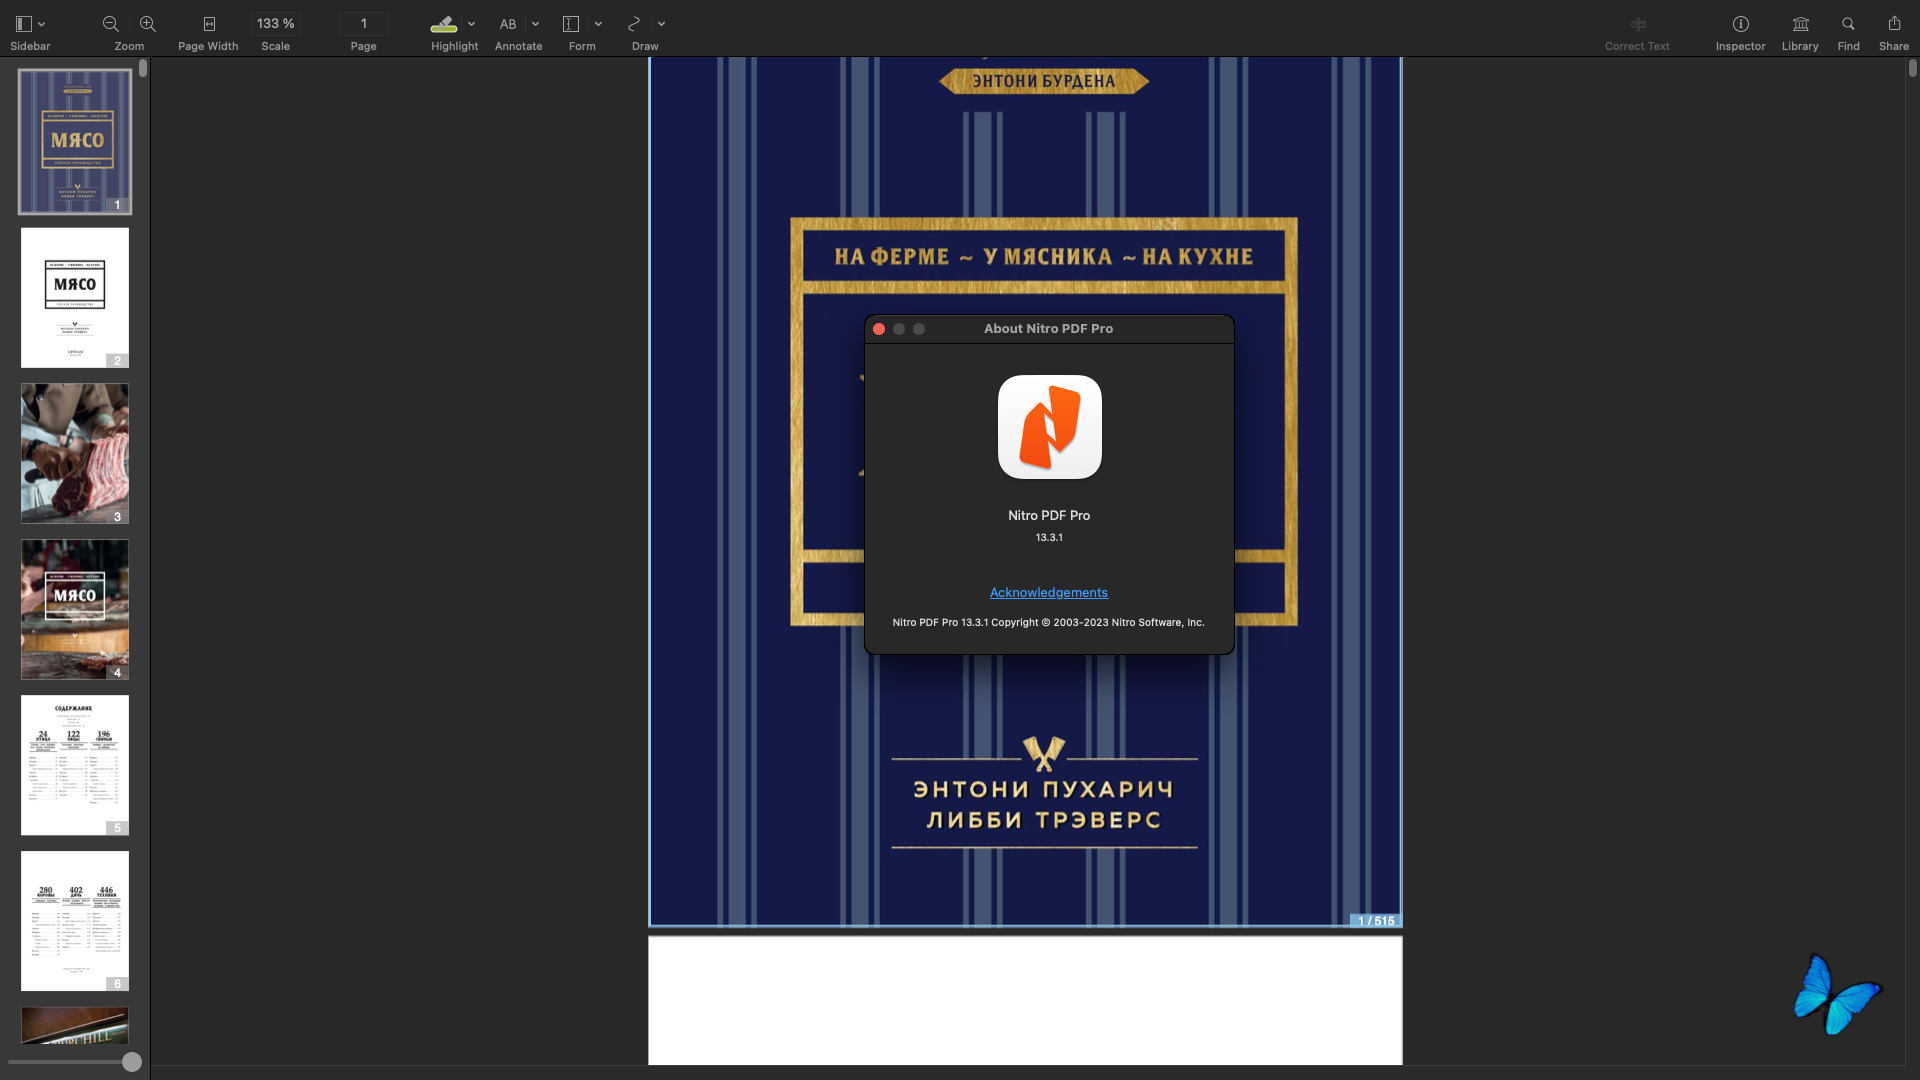Expand the Form tool dropdown arrow

click(x=598, y=24)
